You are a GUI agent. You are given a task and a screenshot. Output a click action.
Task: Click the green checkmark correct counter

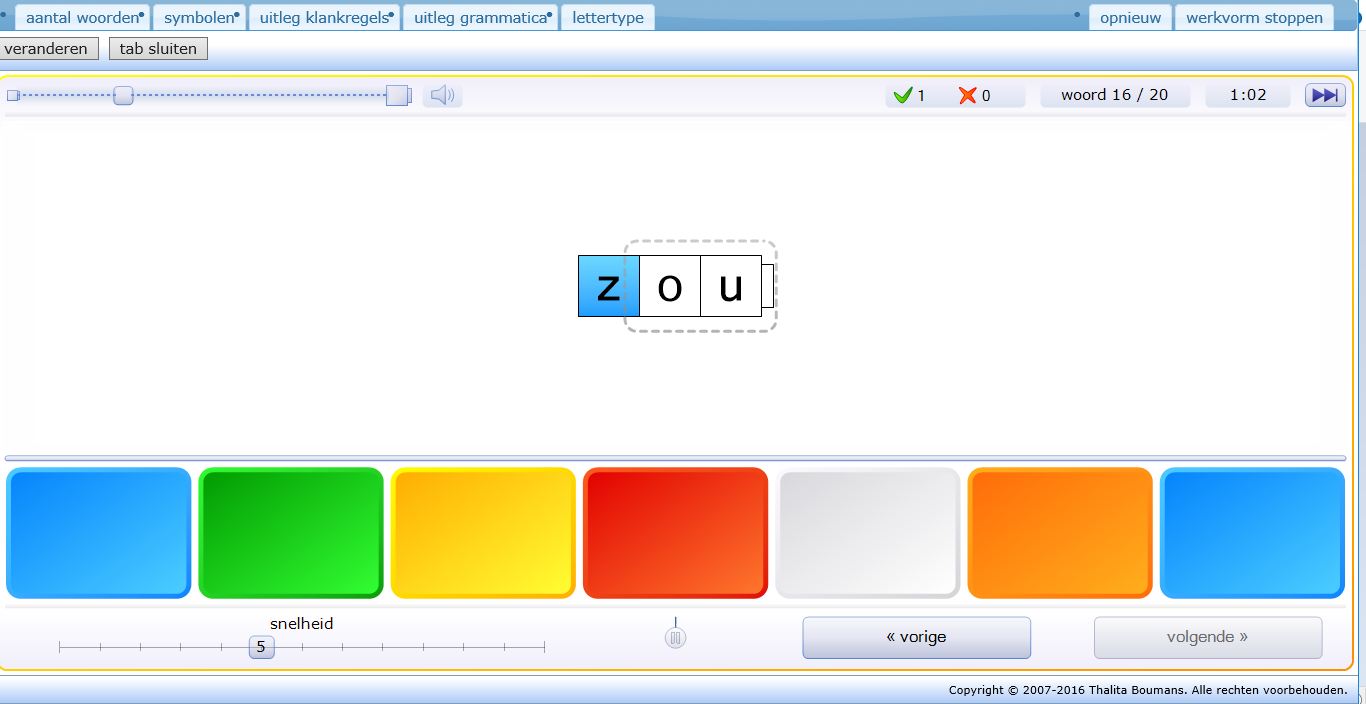pos(909,96)
